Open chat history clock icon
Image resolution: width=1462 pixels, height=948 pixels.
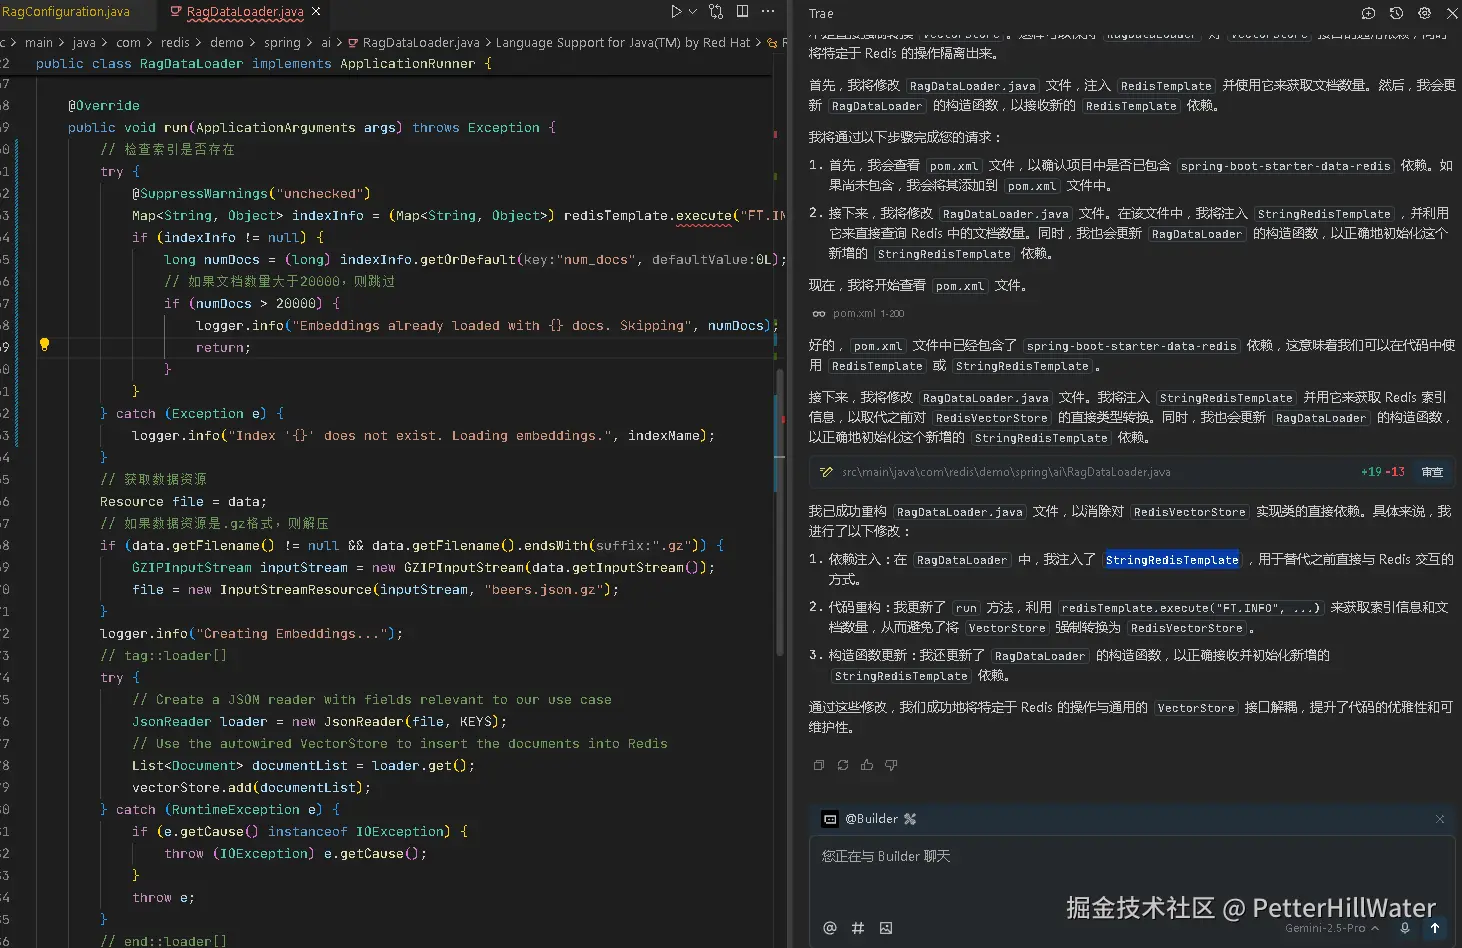point(1396,13)
